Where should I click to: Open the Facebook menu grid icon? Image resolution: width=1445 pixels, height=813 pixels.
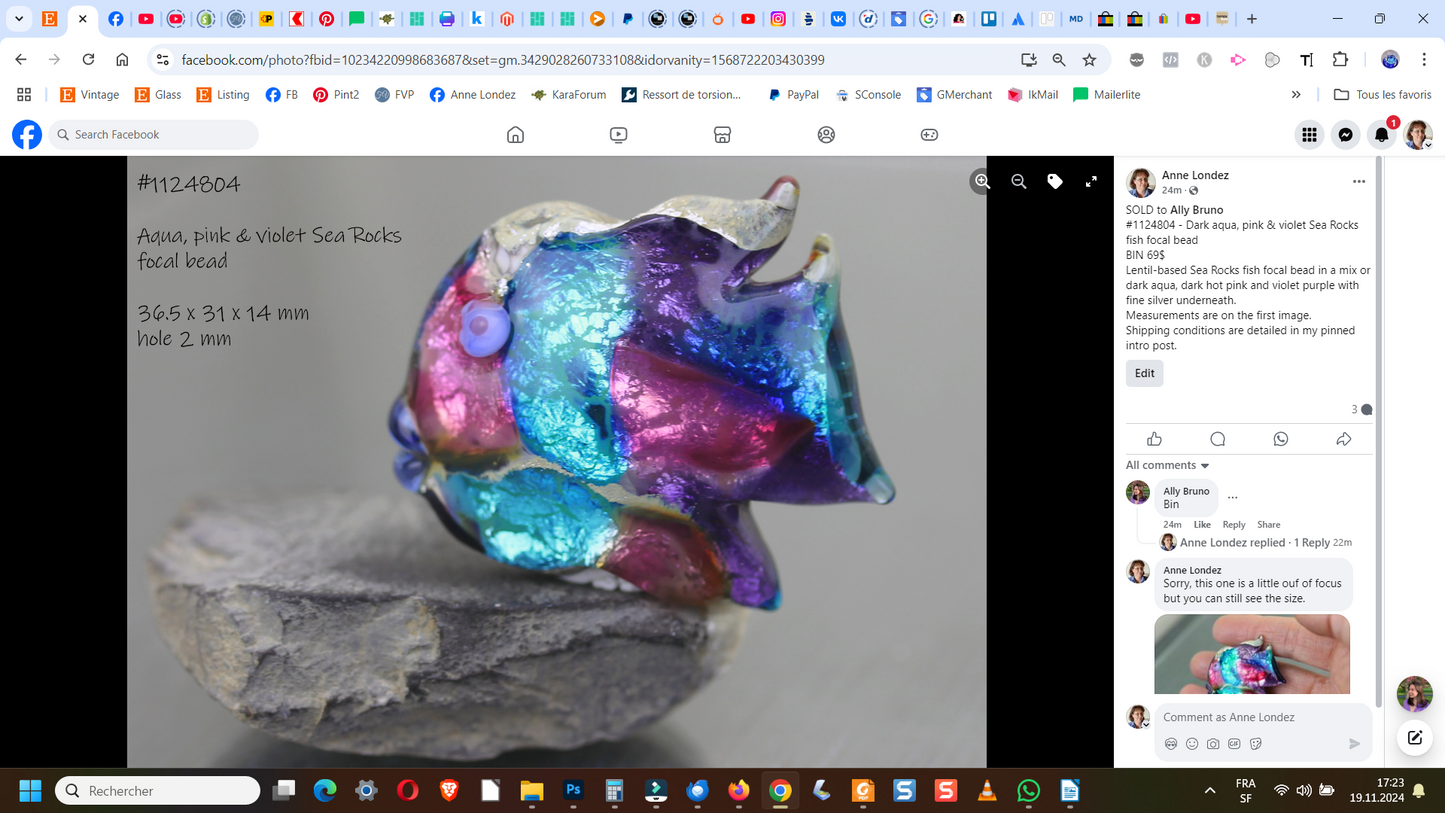[x=1309, y=134]
